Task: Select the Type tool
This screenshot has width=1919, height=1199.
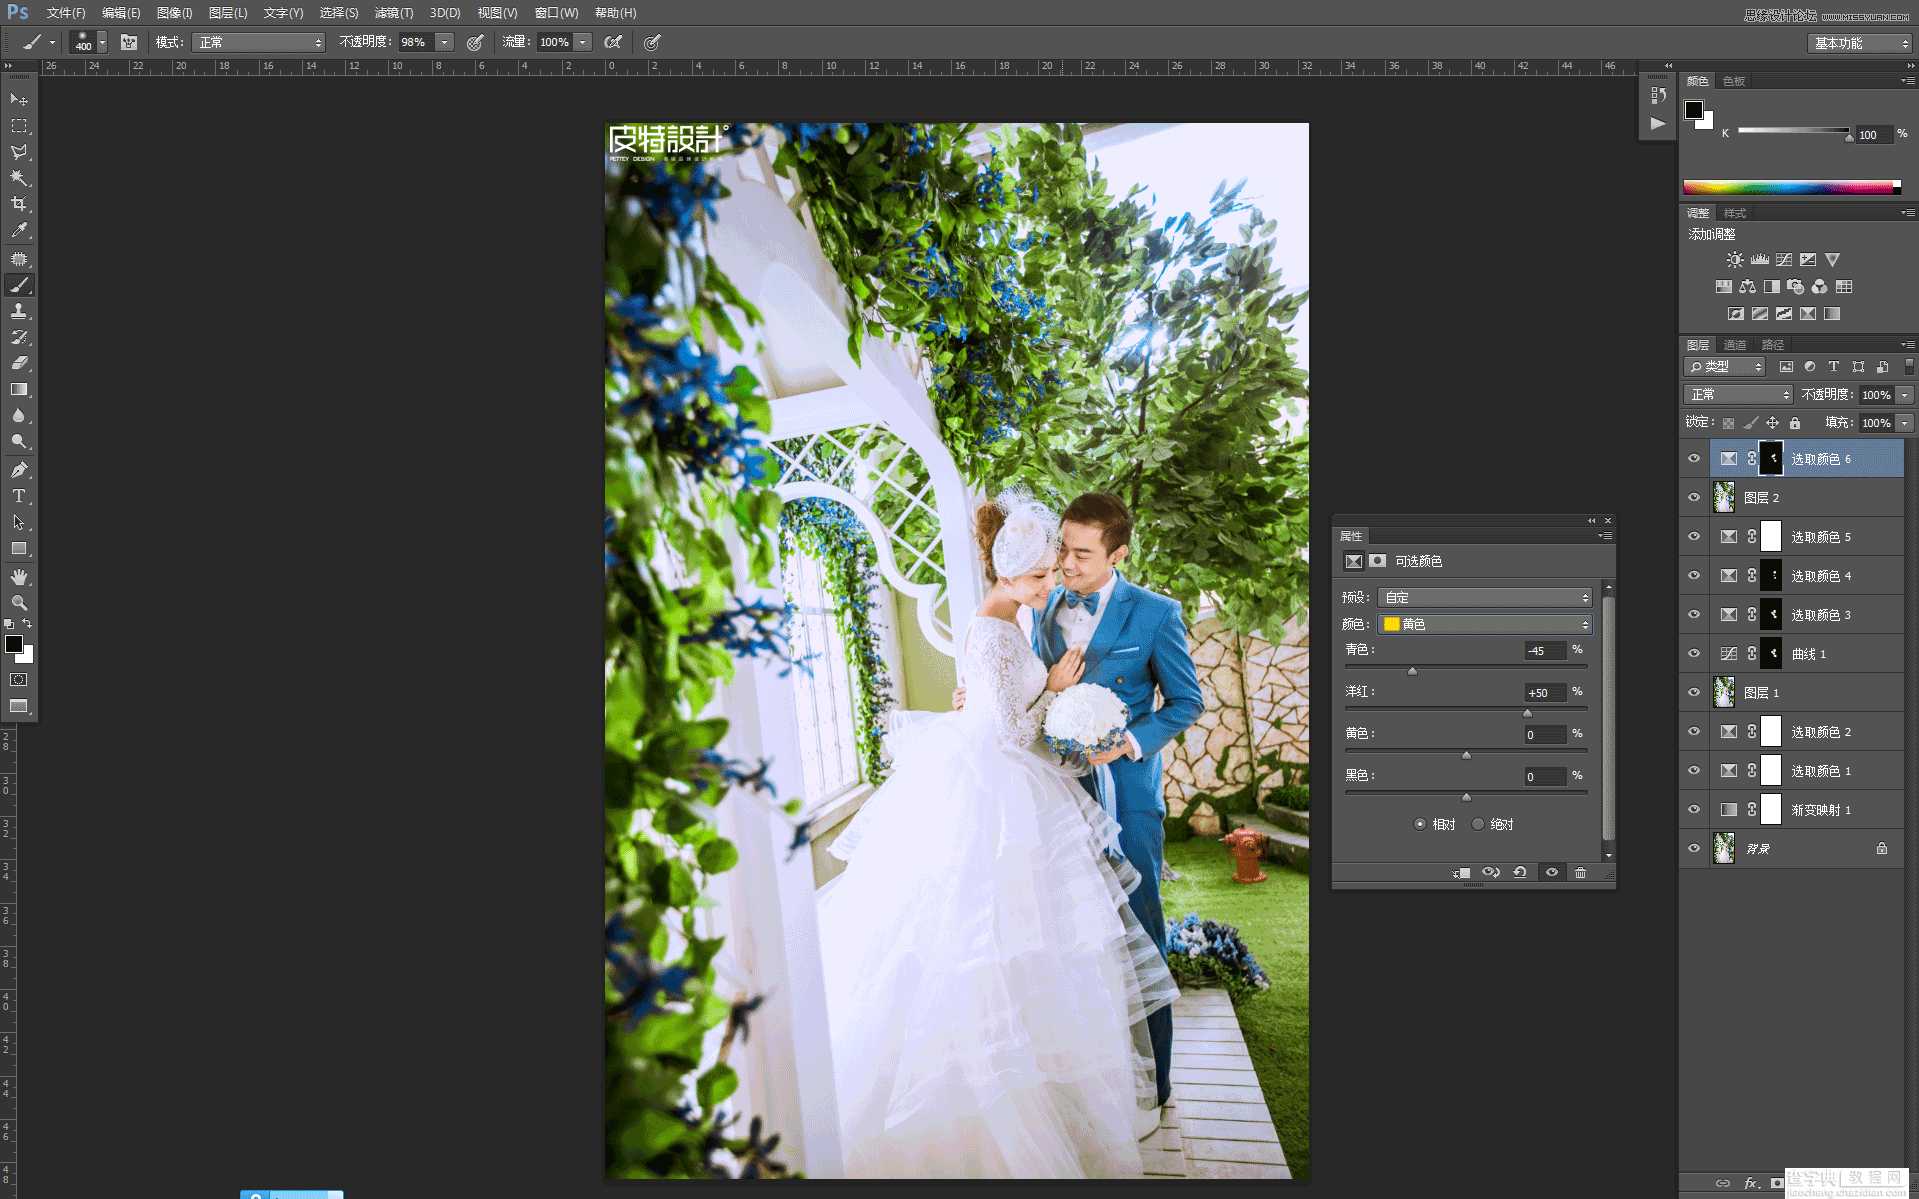Action: click(x=18, y=496)
